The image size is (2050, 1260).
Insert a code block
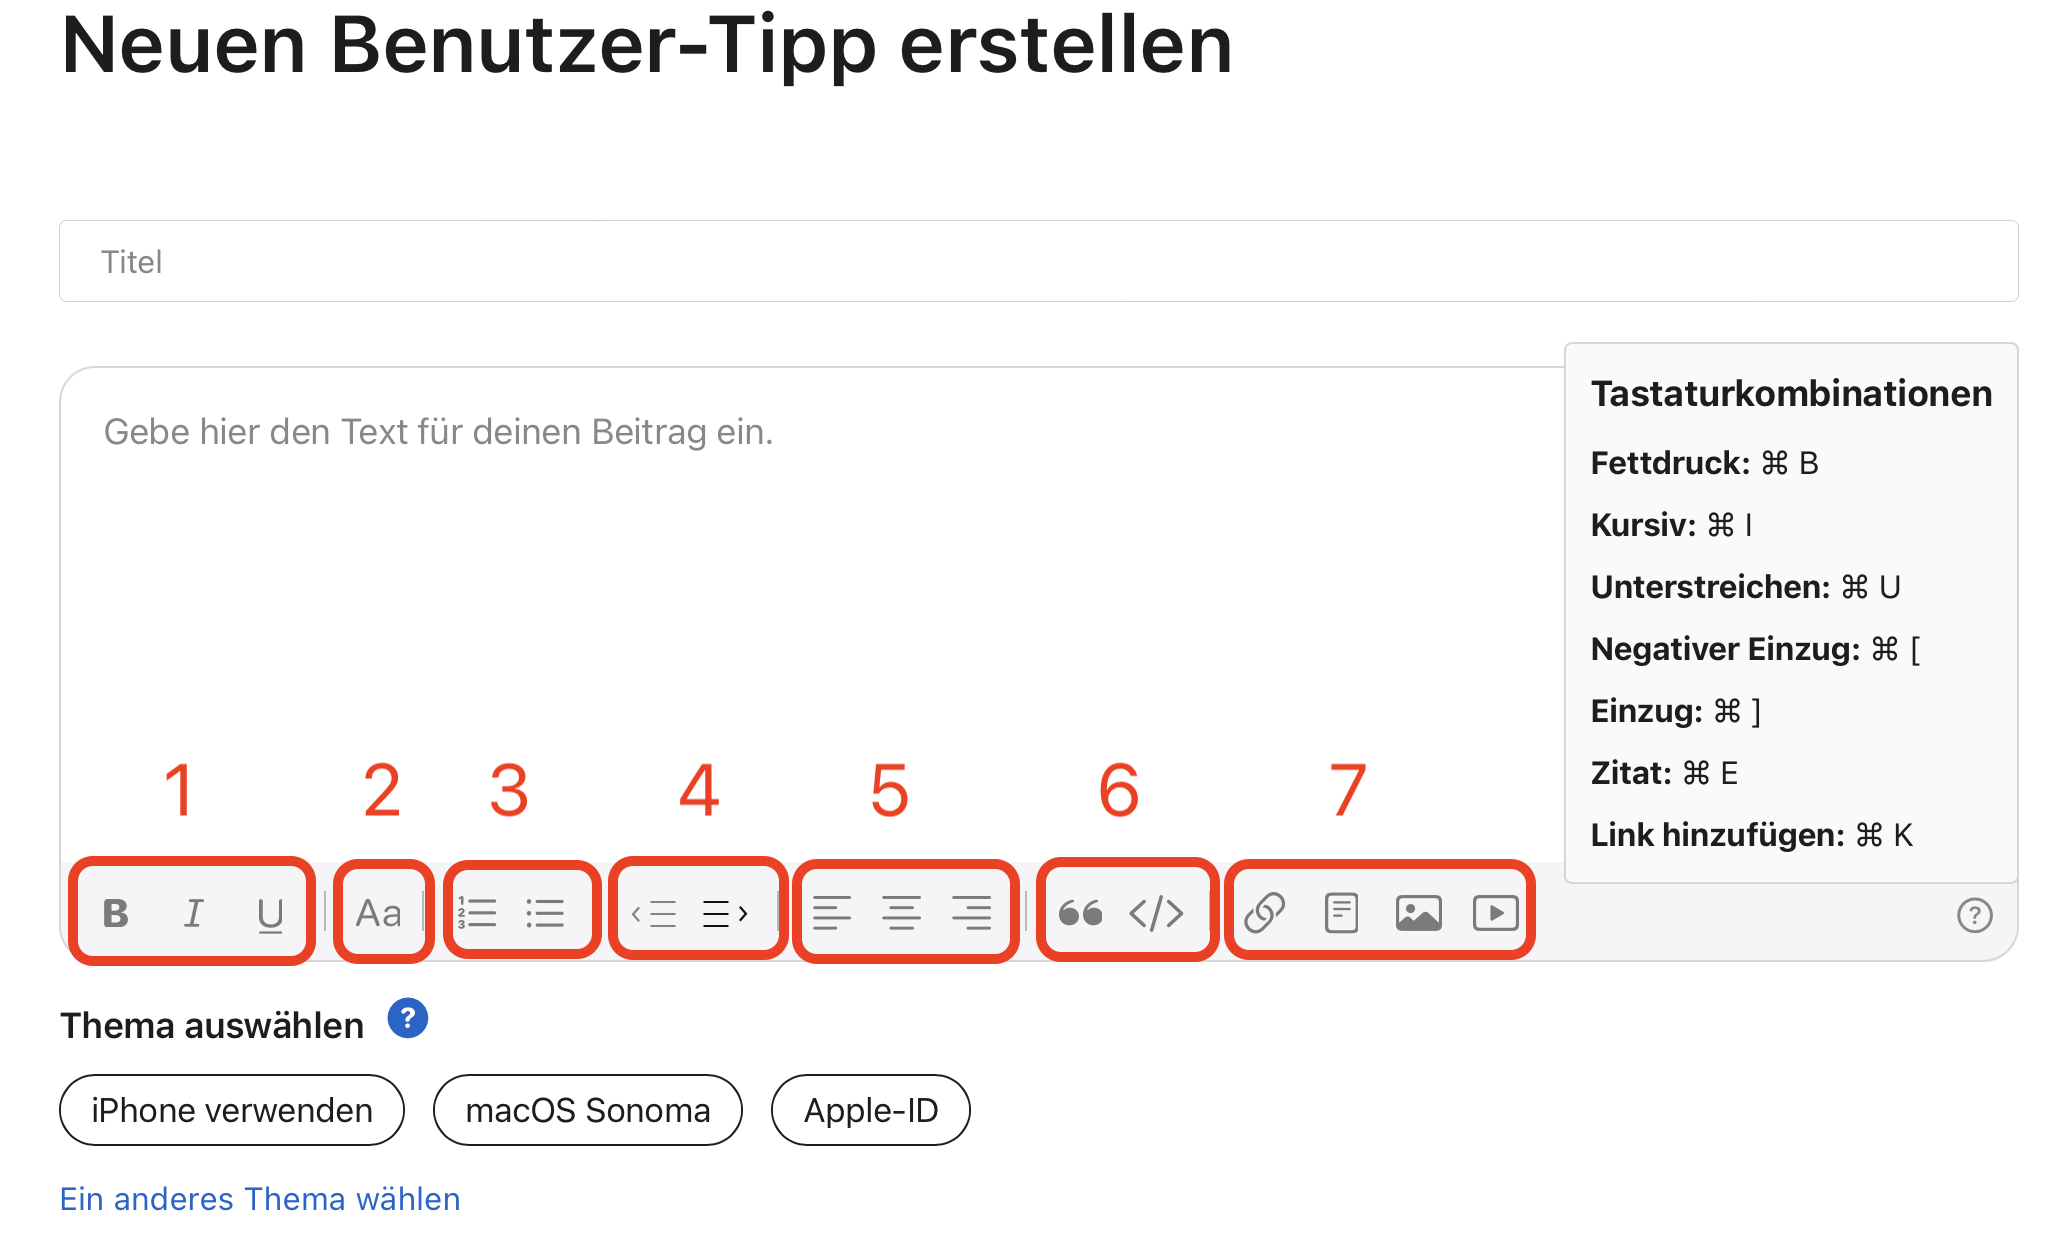pyautogui.click(x=1156, y=913)
